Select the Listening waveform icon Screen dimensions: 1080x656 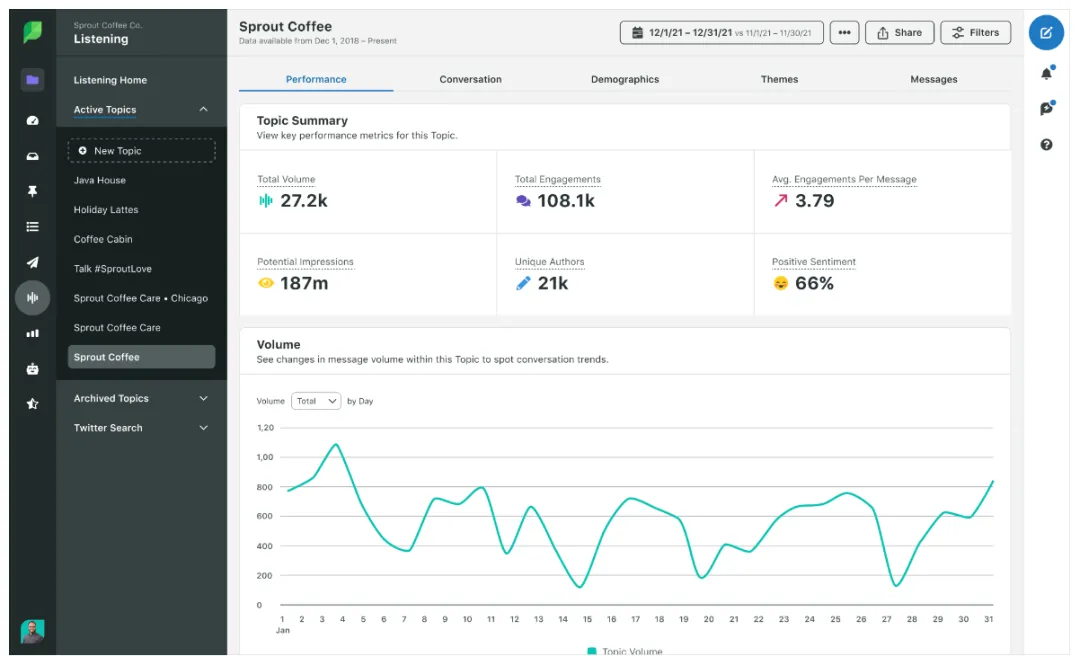coord(32,298)
